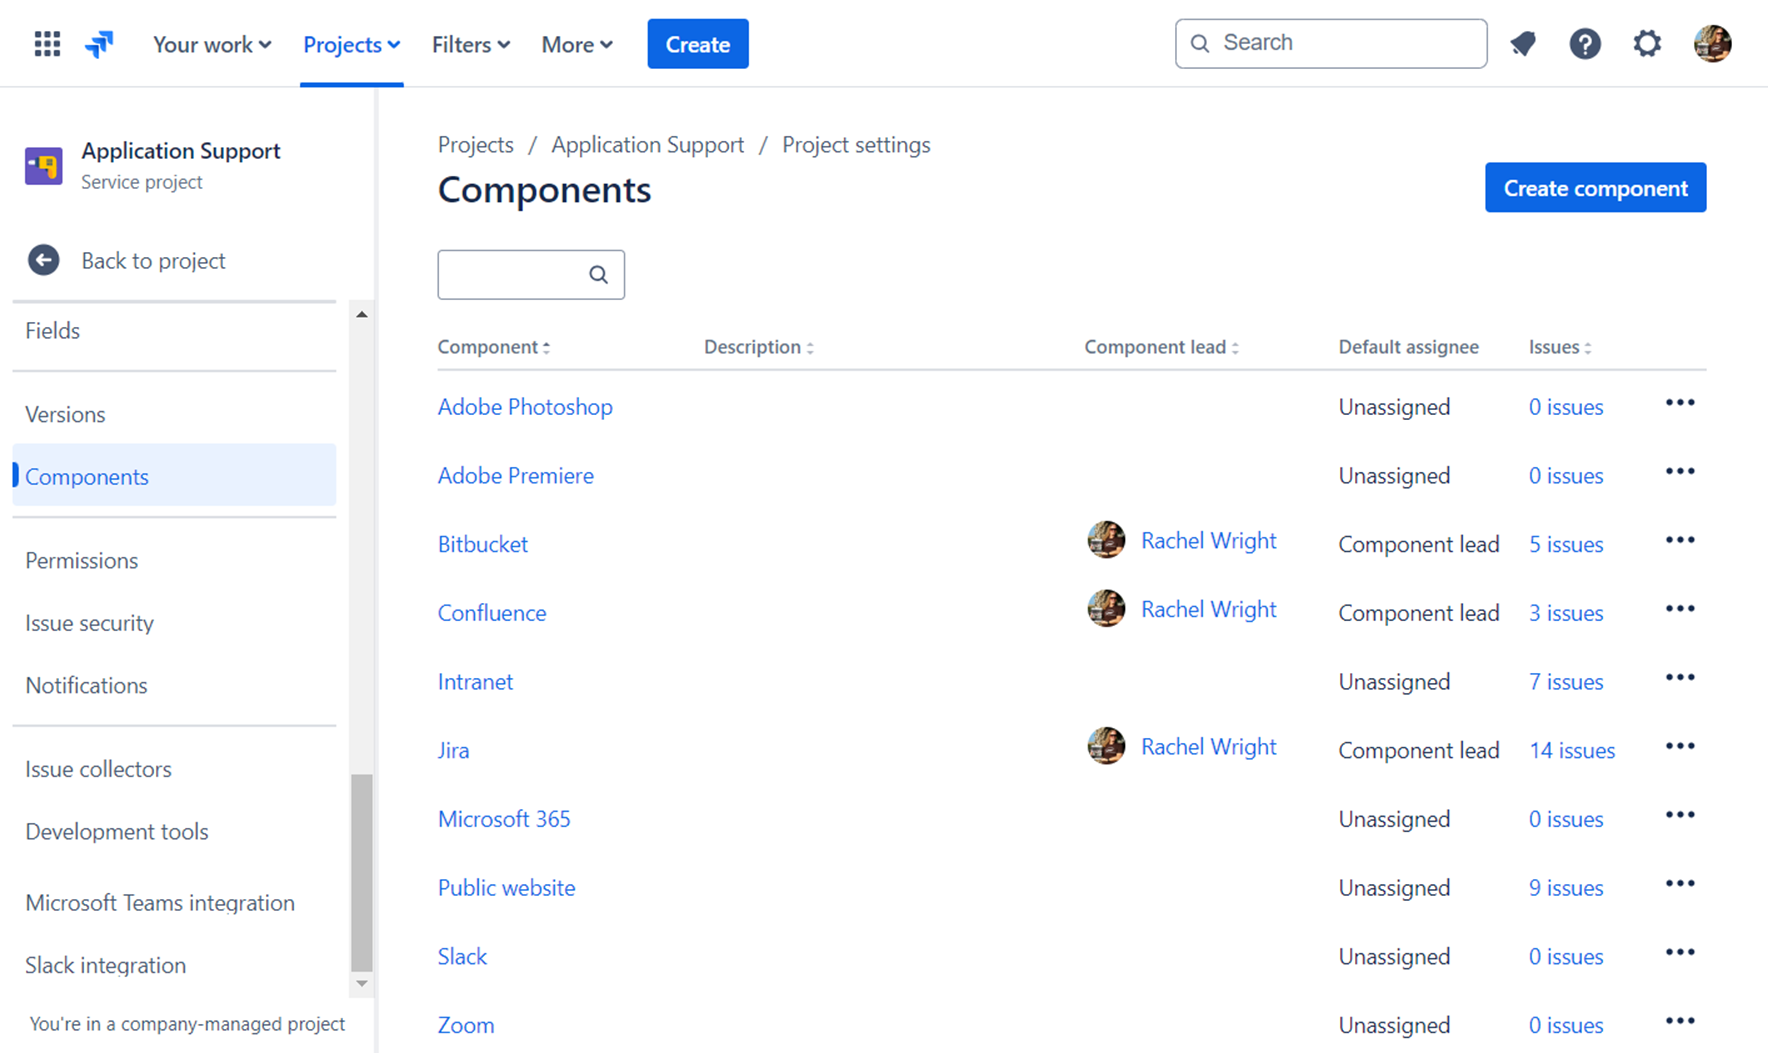Open the Confluence component link
This screenshot has width=1768, height=1053.
click(x=491, y=612)
